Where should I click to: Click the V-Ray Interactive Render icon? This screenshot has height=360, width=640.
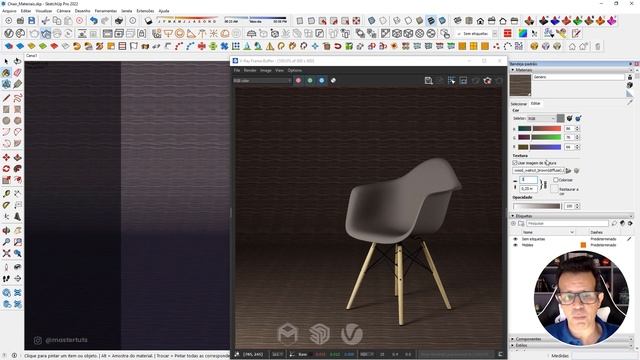(x=45, y=33)
